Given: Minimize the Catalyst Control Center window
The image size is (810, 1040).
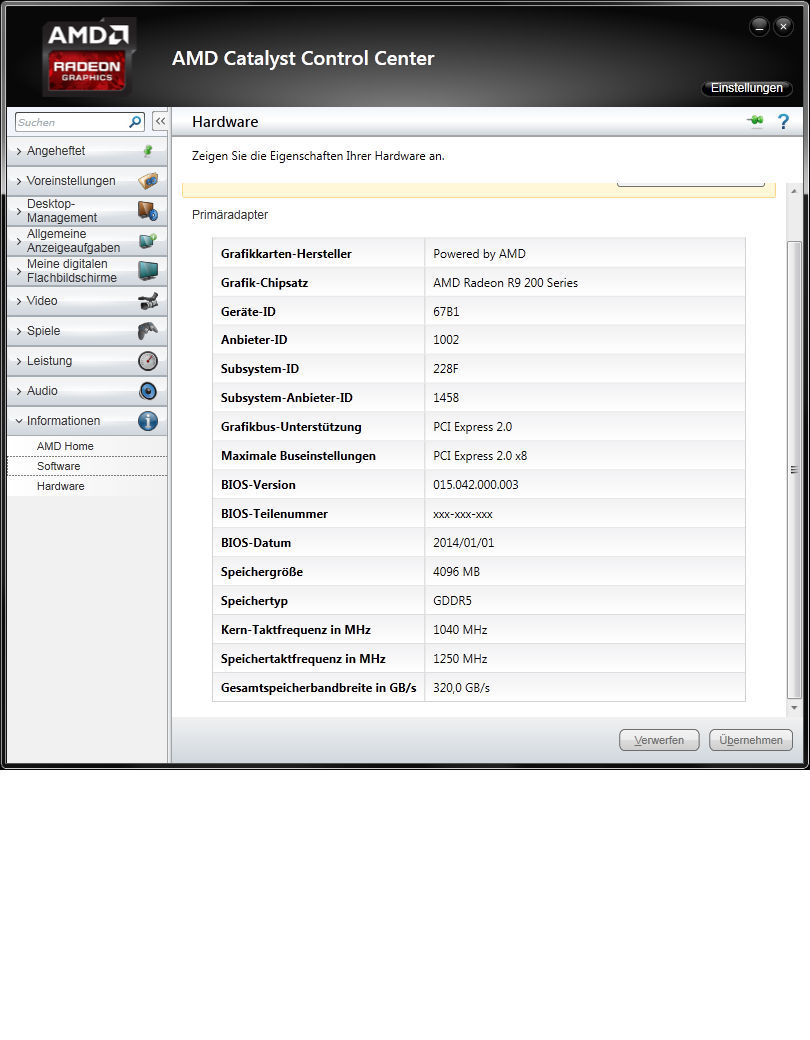Looking at the screenshot, I should [x=759, y=27].
